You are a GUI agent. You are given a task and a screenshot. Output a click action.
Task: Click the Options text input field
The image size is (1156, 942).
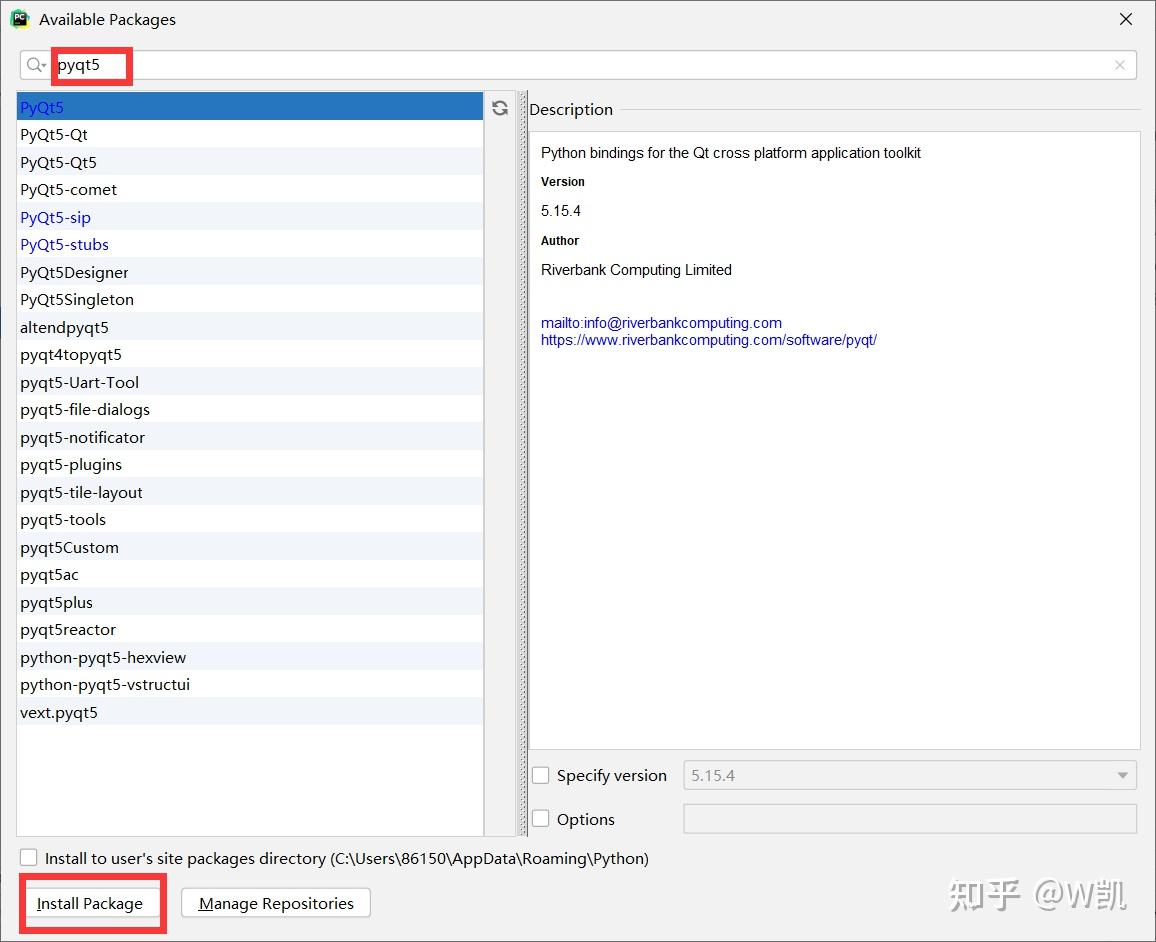click(x=909, y=818)
